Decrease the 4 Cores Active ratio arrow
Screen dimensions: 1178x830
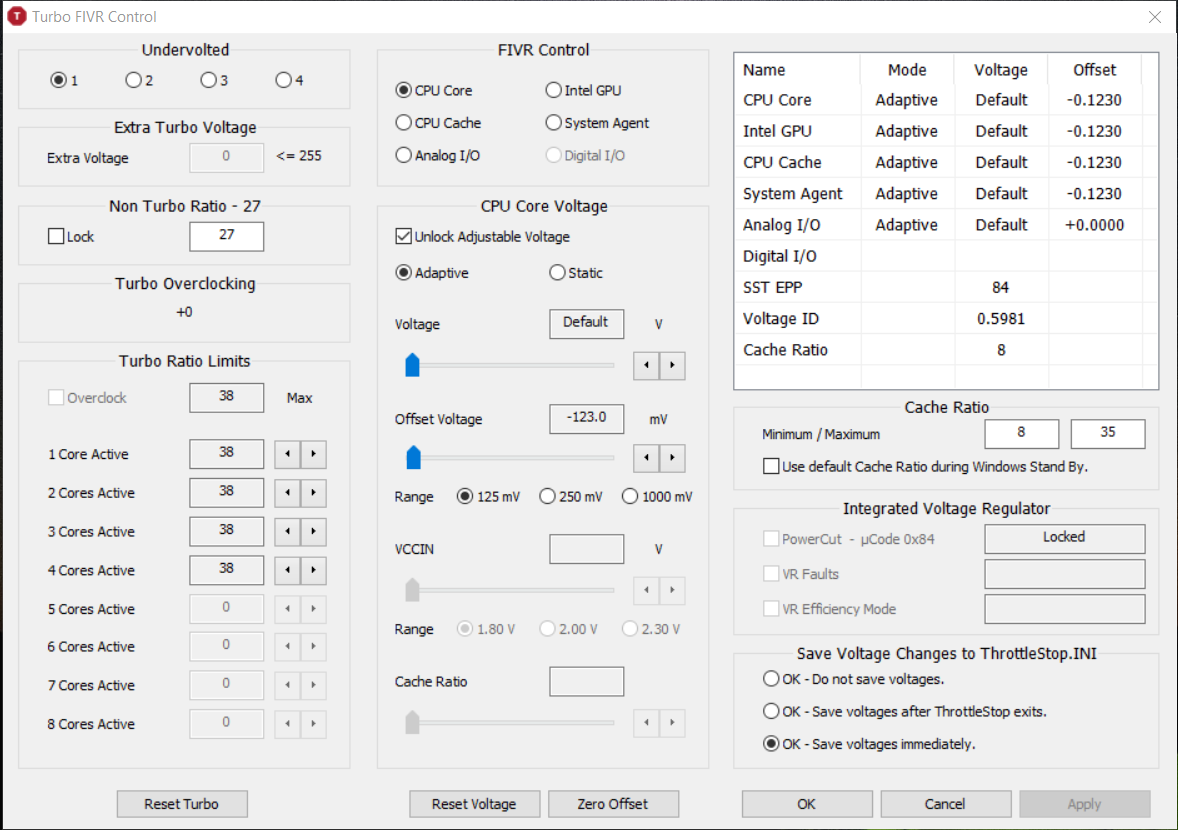pos(287,570)
